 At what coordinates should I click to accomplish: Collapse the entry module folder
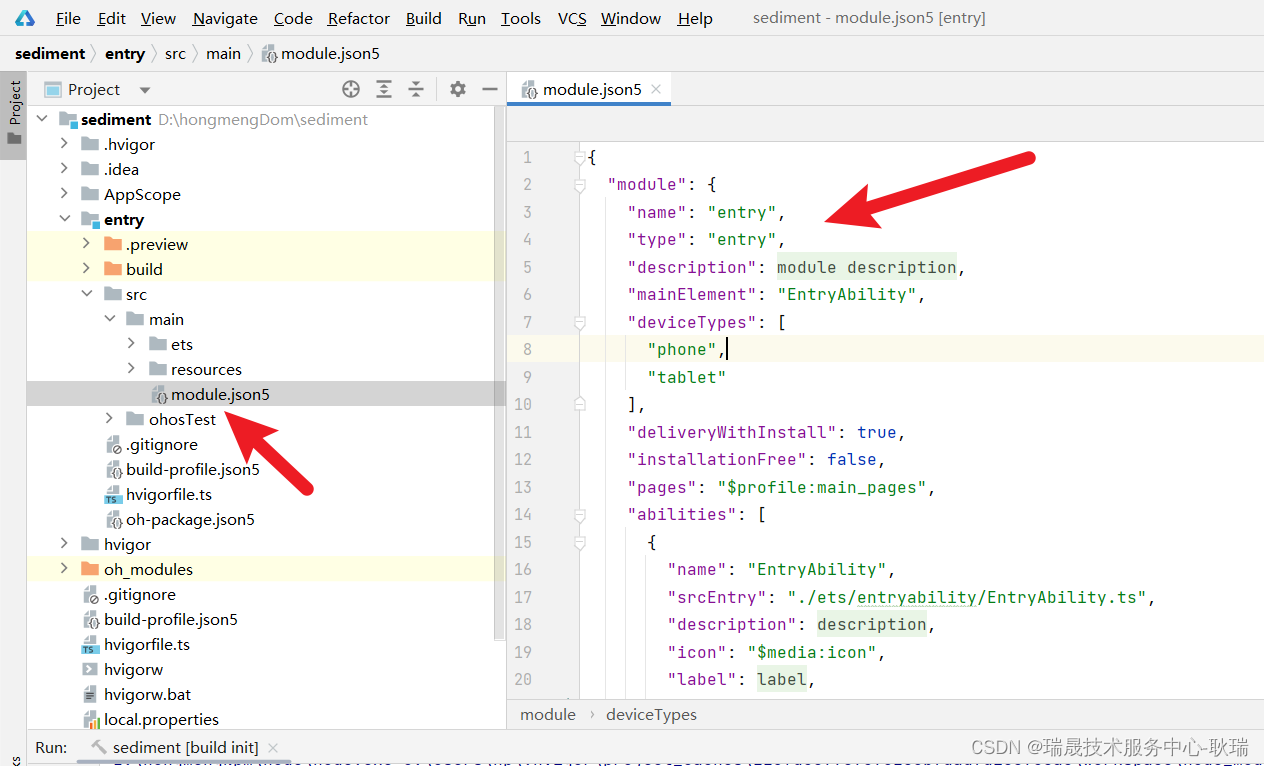click(65, 219)
